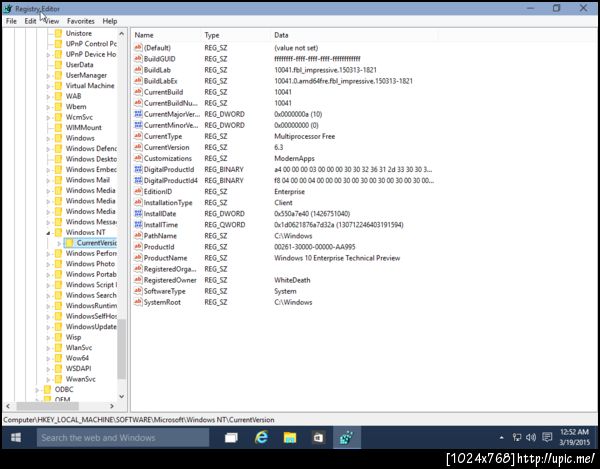This screenshot has width=600, height=469.
Task: Open Task View on the taskbar
Action: coord(231,437)
